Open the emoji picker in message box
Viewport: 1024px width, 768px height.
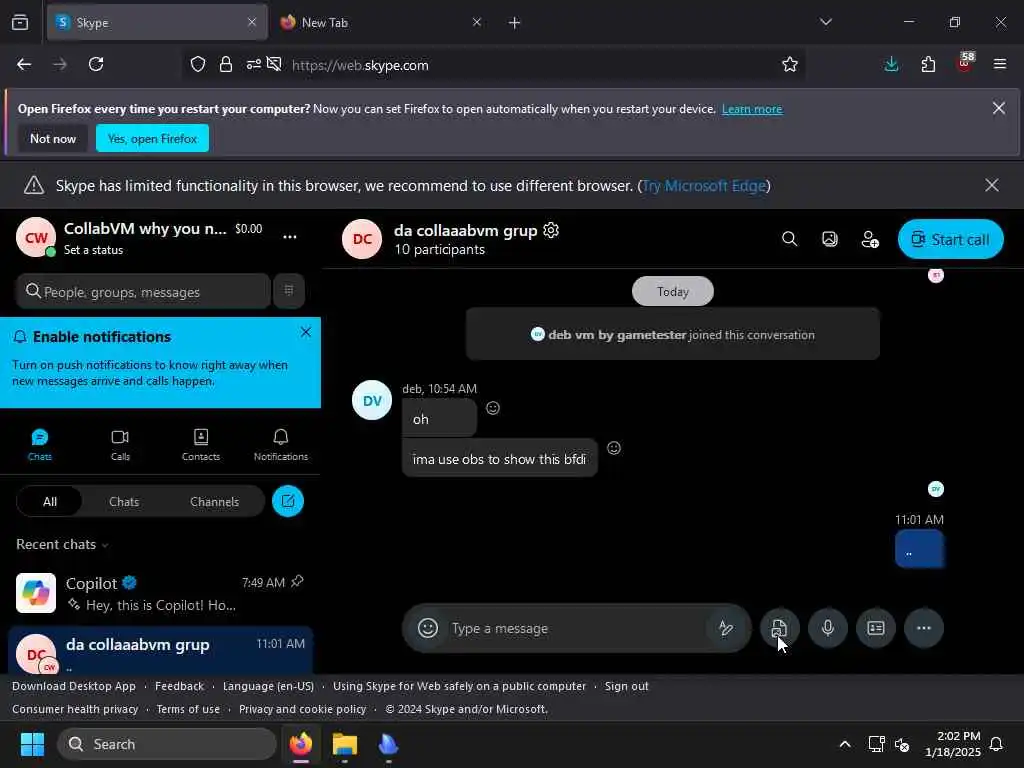tap(428, 628)
